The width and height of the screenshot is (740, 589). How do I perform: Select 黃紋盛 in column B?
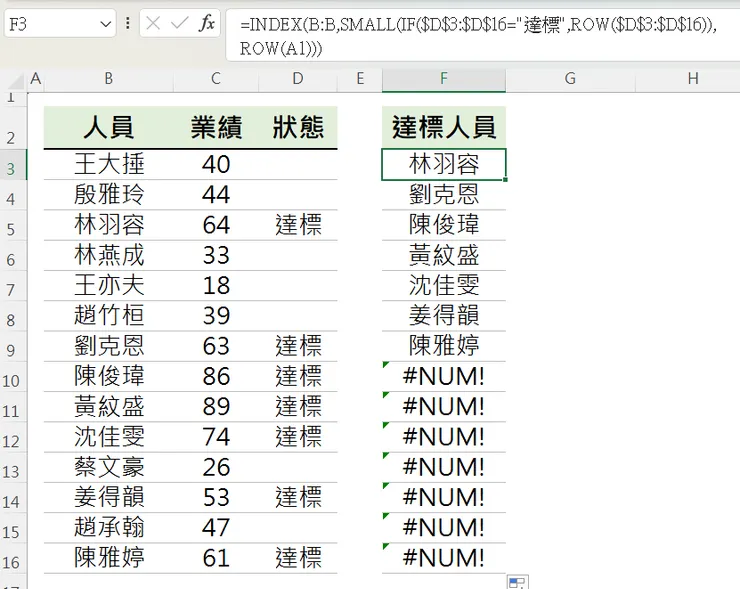click(109, 406)
